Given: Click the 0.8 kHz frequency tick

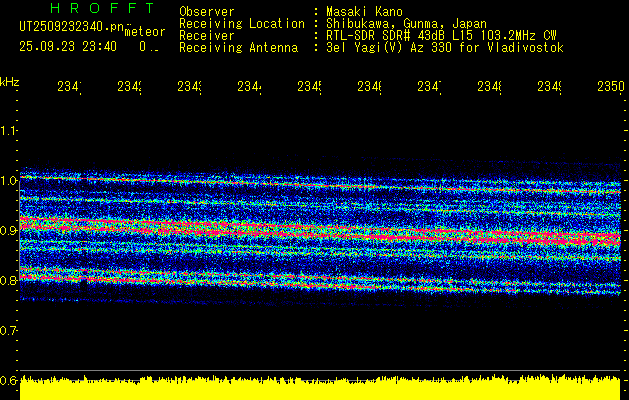Looking at the screenshot, I should click(9, 280).
